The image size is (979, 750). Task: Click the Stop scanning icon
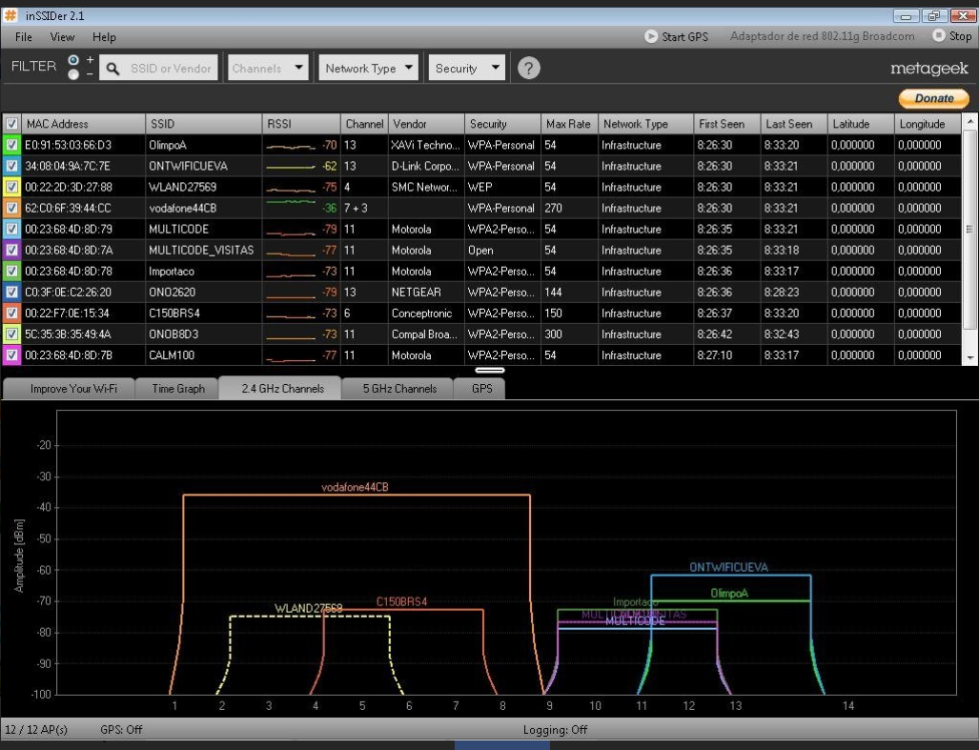(938, 36)
